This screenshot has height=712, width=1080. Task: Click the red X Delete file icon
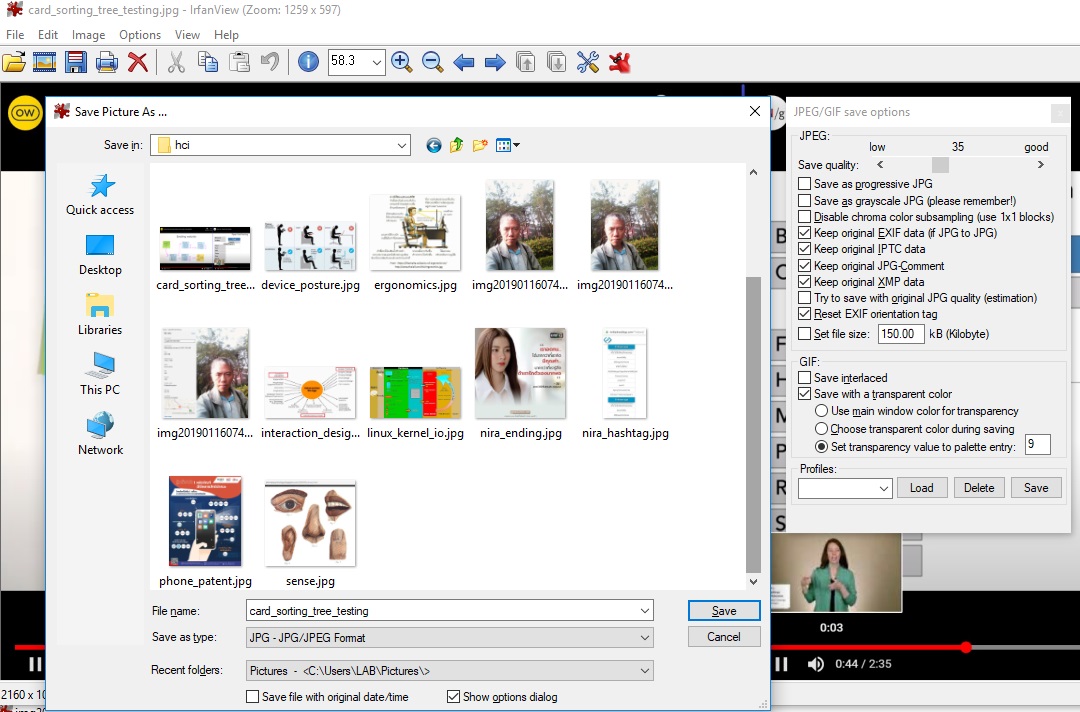138,62
